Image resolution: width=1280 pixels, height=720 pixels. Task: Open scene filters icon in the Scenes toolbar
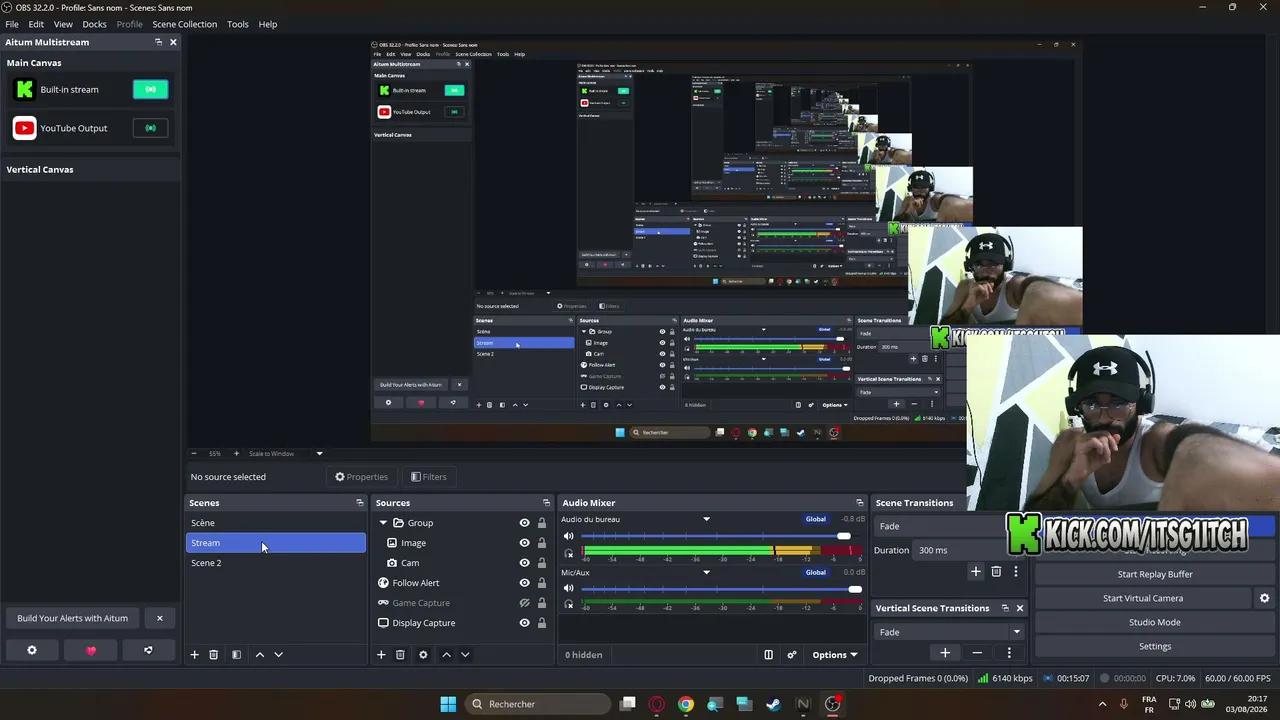click(x=237, y=655)
